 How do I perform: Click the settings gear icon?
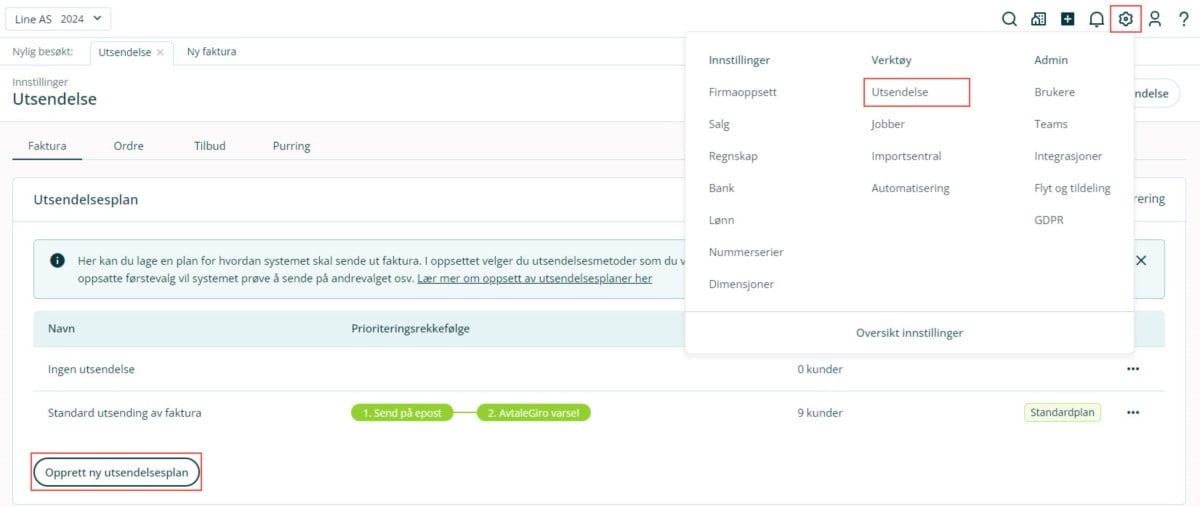1125,19
